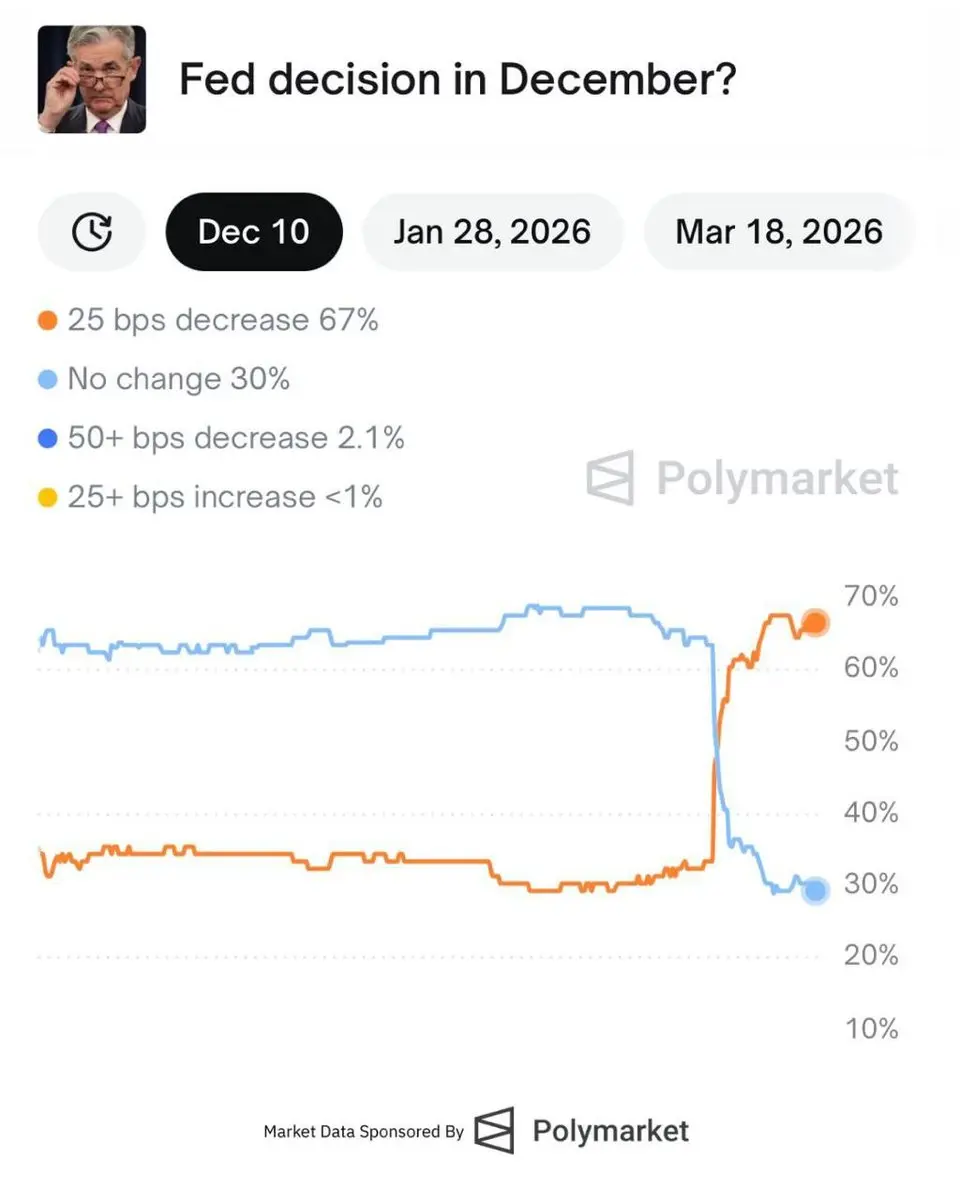Click the orange endpoint marker on the chart
The height and width of the screenshot is (1200, 960).
815,623
